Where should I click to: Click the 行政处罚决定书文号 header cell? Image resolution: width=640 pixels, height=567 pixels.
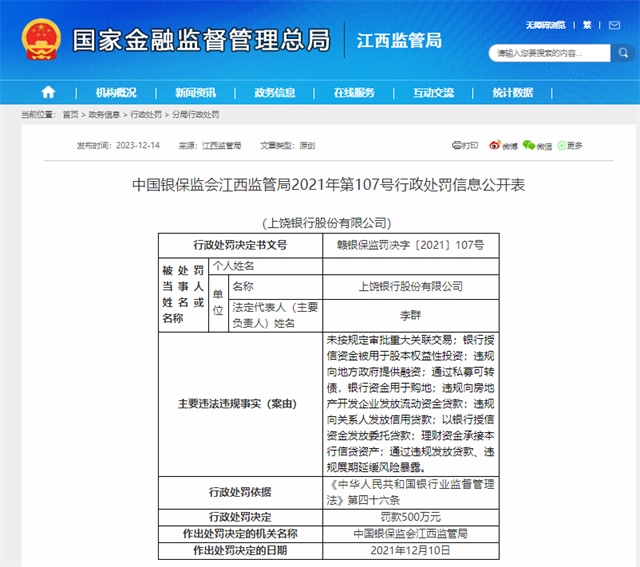[x=240, y=245]
